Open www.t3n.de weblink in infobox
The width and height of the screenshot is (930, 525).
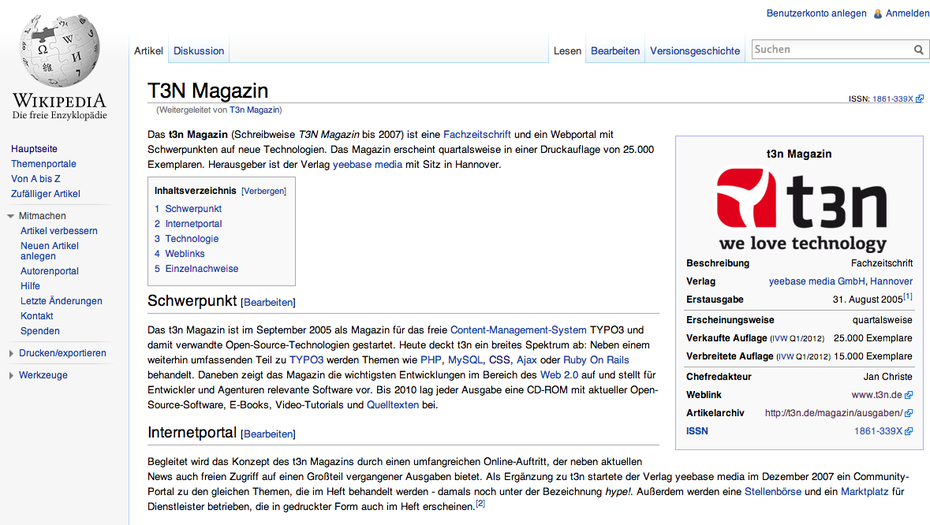click(877, 395)
